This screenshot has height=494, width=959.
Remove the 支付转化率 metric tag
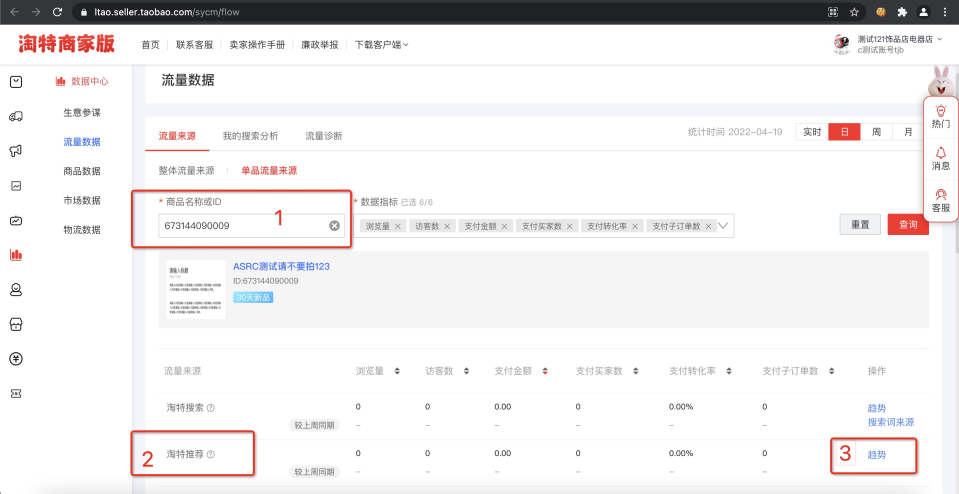(x=635, y=226)
